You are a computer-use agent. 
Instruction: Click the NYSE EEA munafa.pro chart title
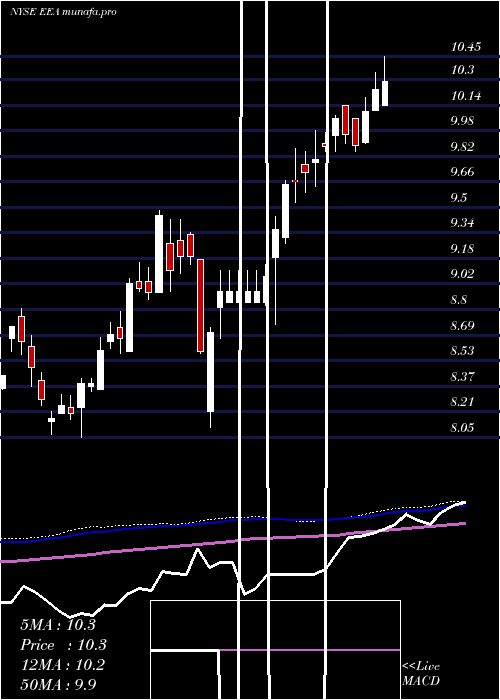click(63, 12)
